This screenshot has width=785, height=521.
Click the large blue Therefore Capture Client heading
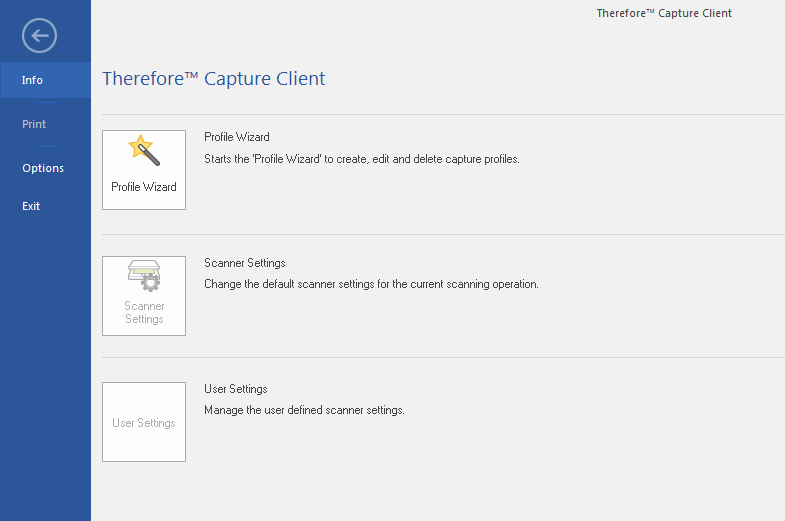214,79
